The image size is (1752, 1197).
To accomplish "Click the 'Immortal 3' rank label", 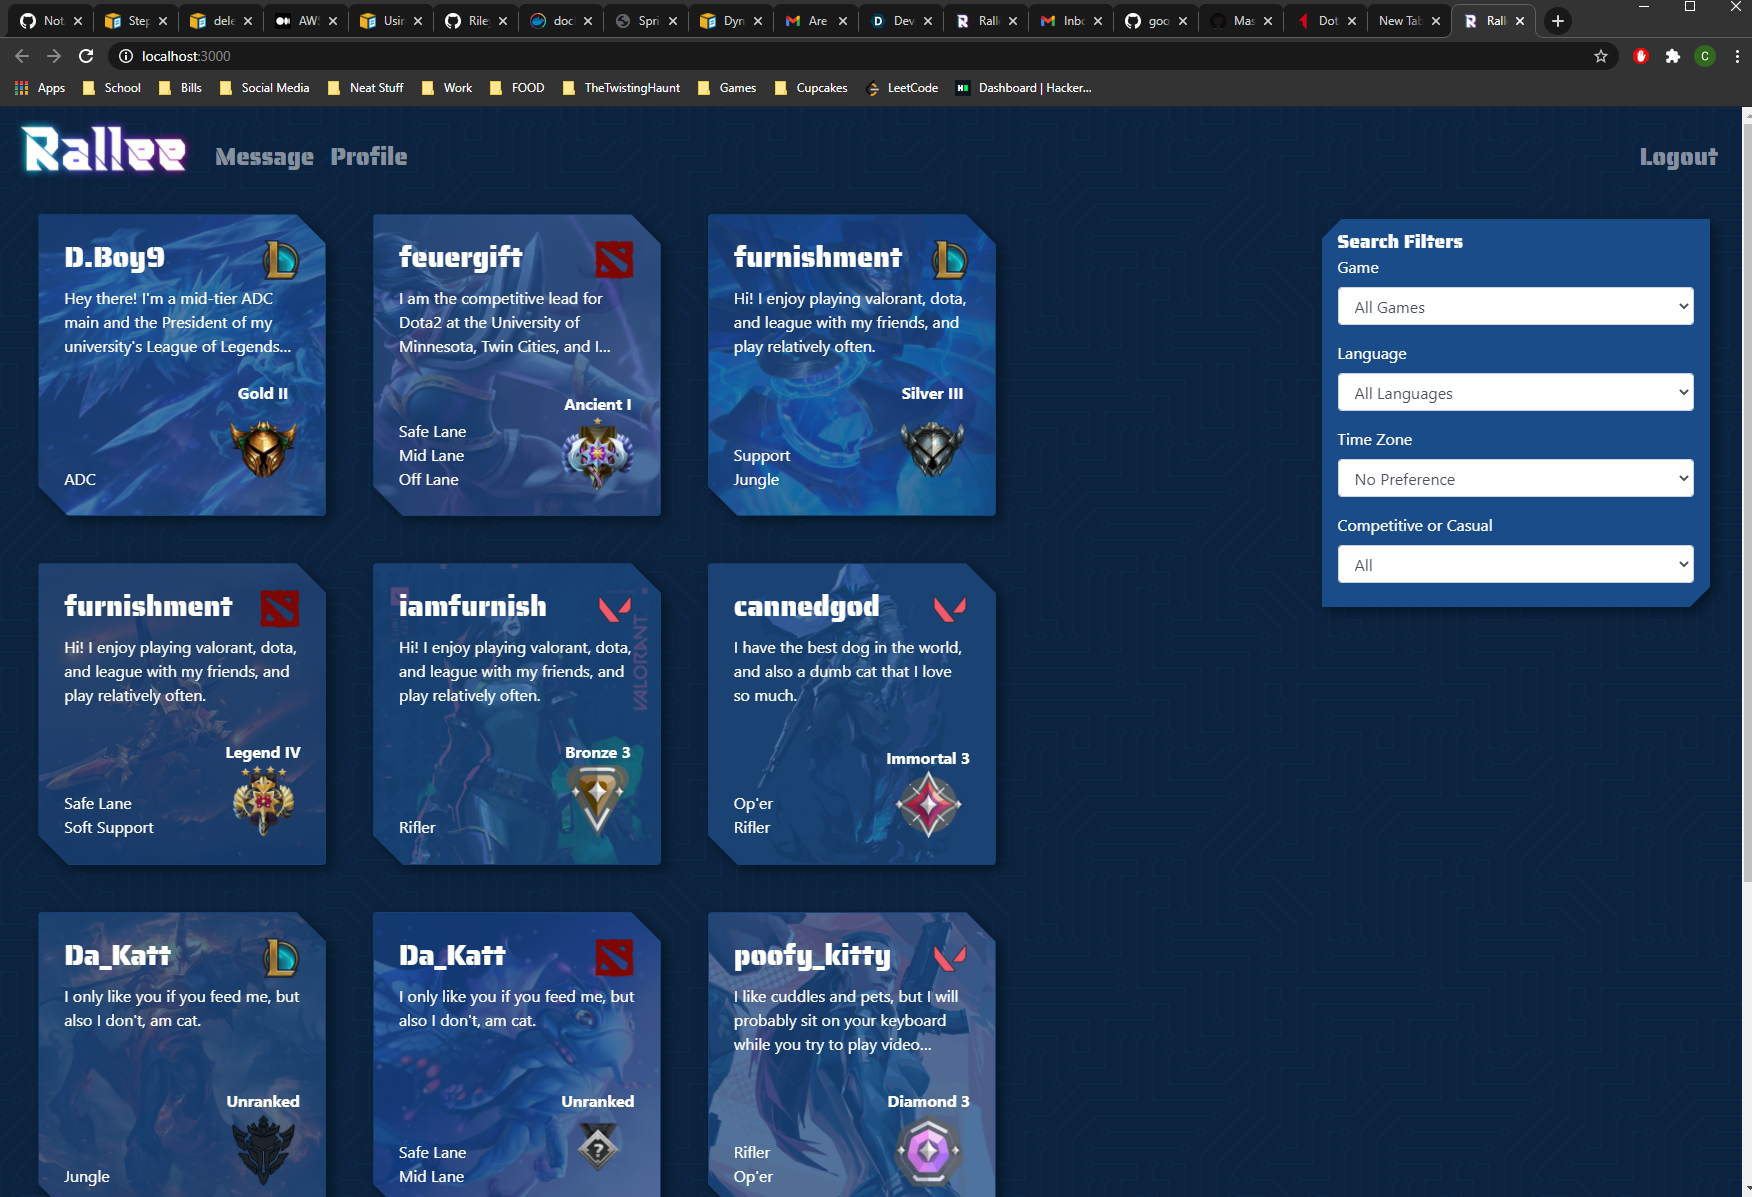I will click(x=928, y=758).
